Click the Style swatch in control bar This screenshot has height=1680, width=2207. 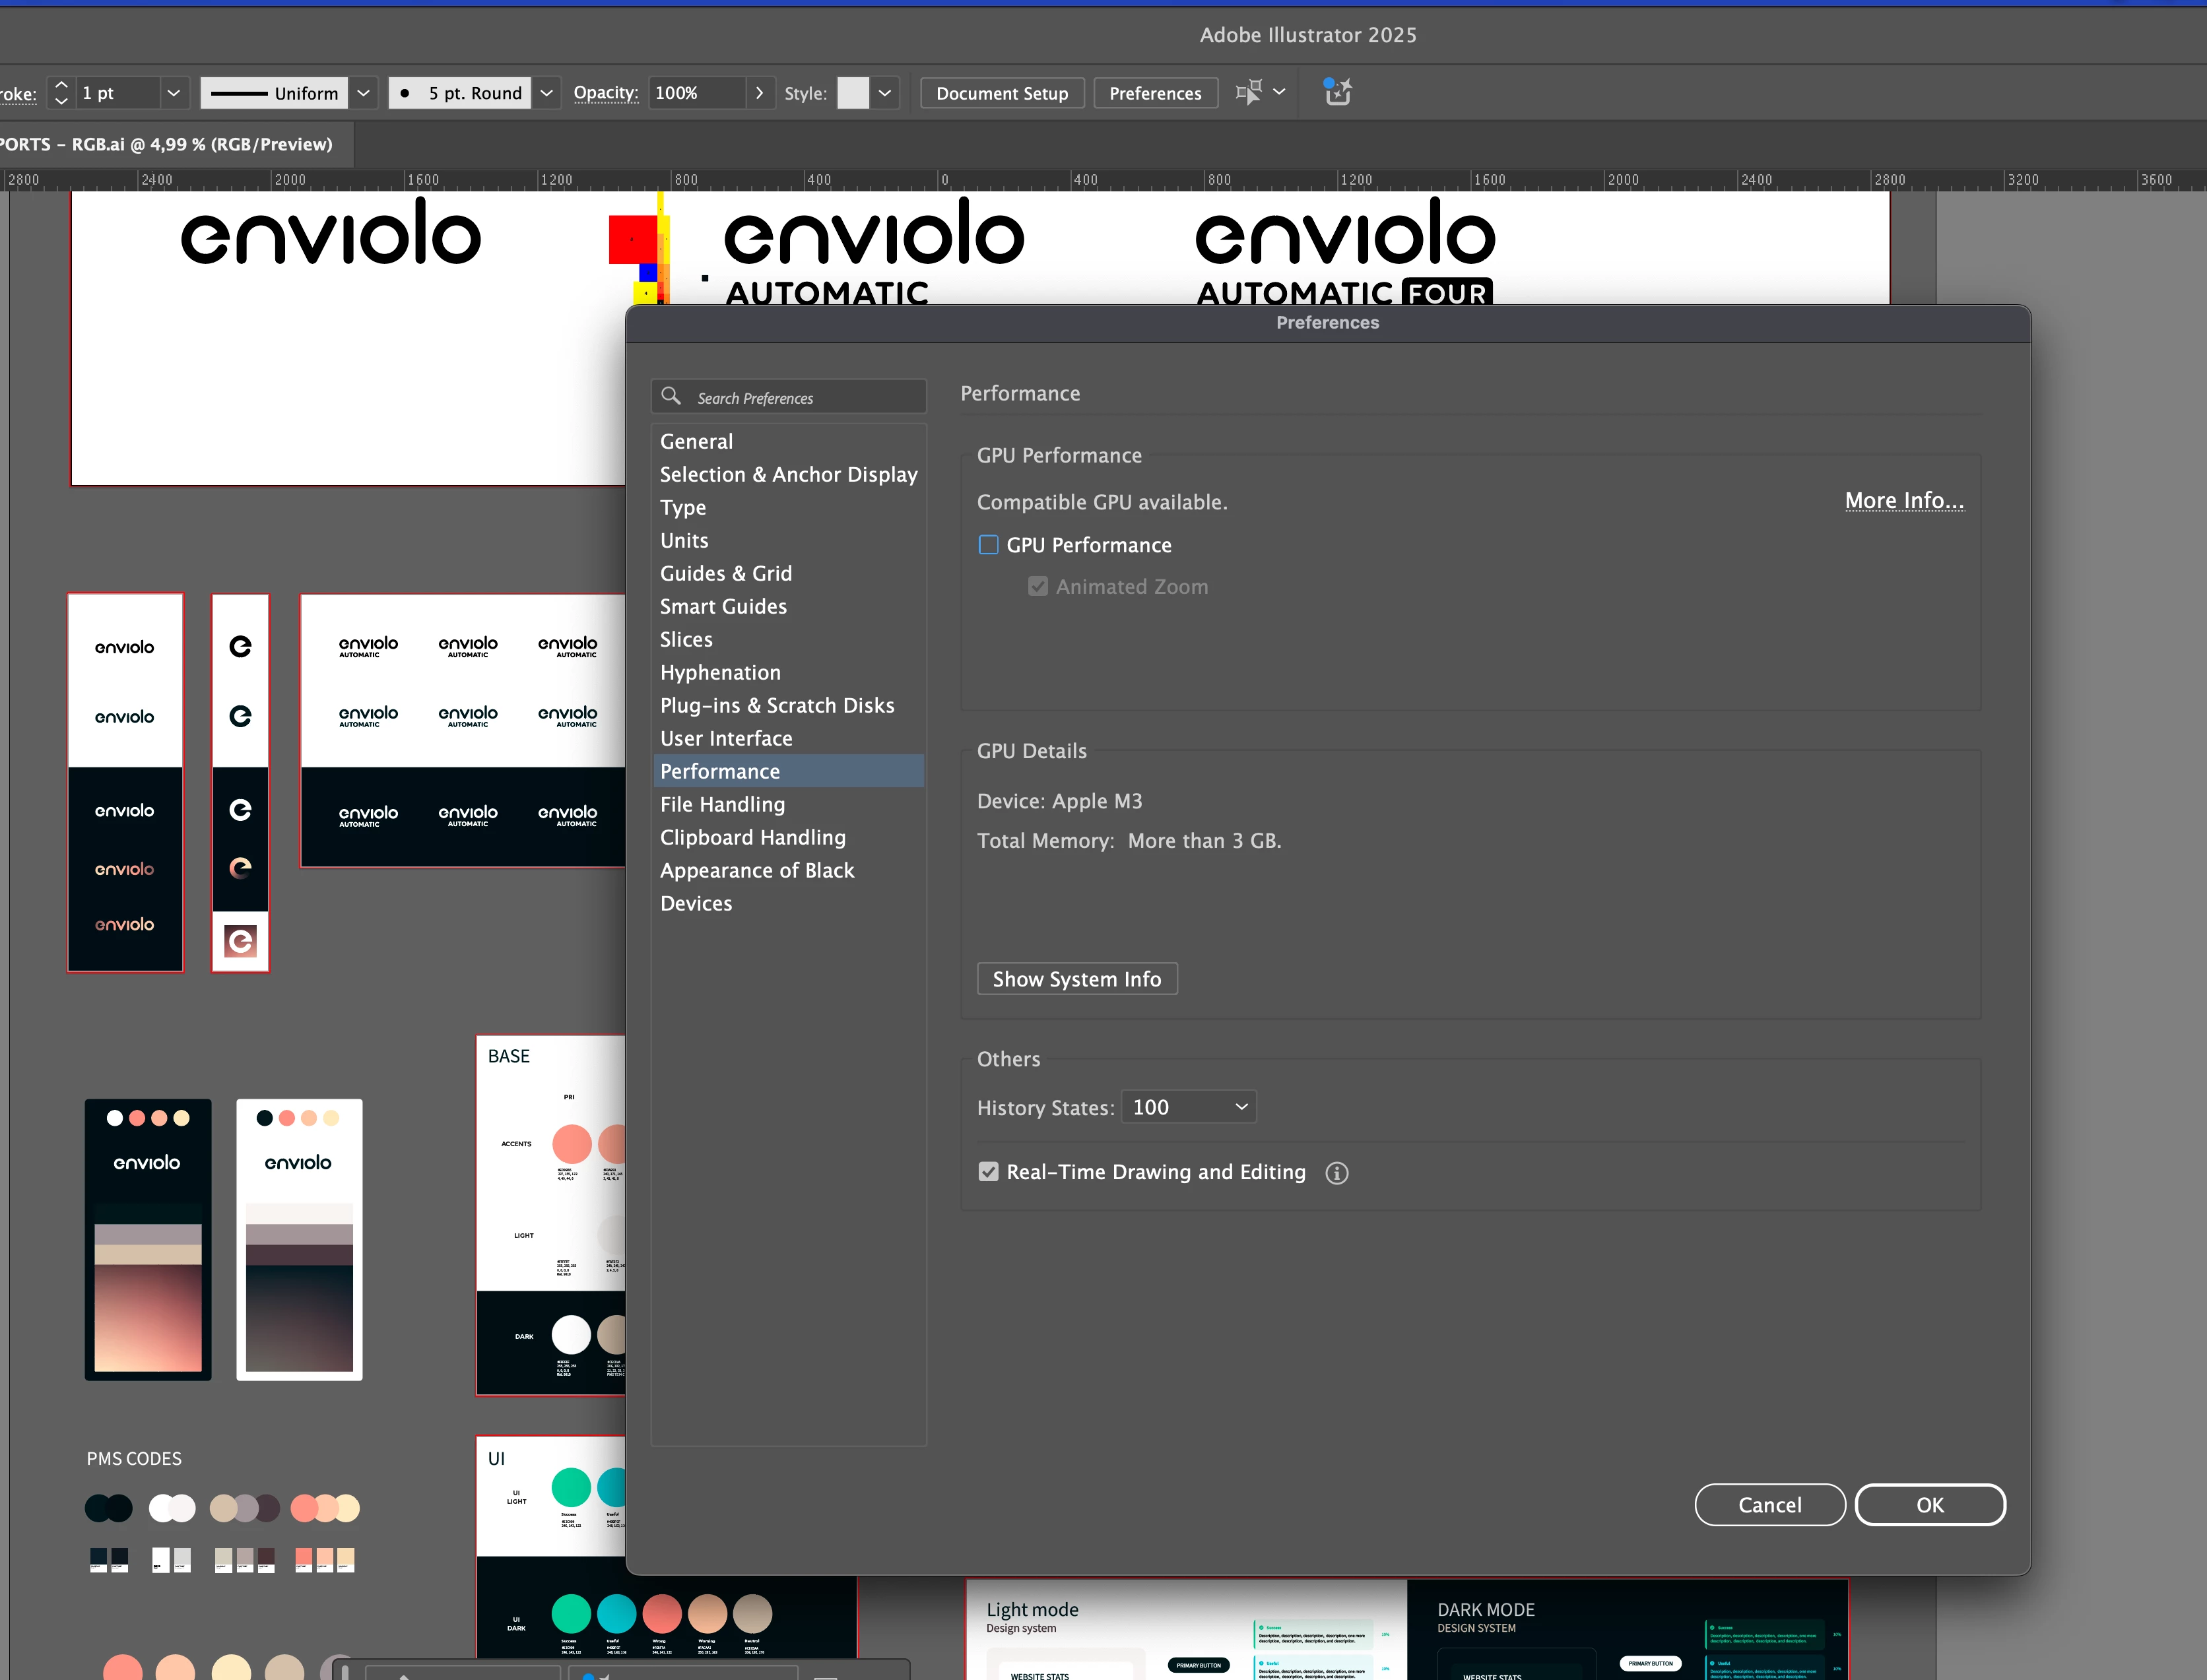click(852, 93)
